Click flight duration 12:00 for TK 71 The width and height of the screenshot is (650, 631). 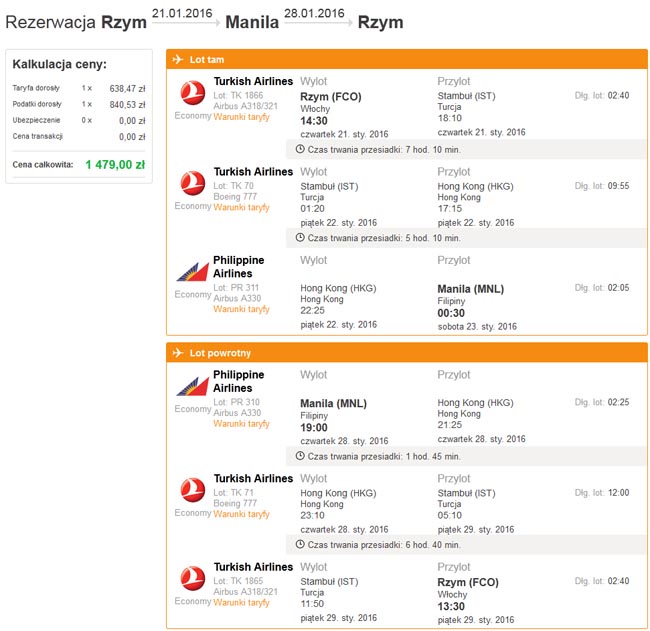pos(618,493)
